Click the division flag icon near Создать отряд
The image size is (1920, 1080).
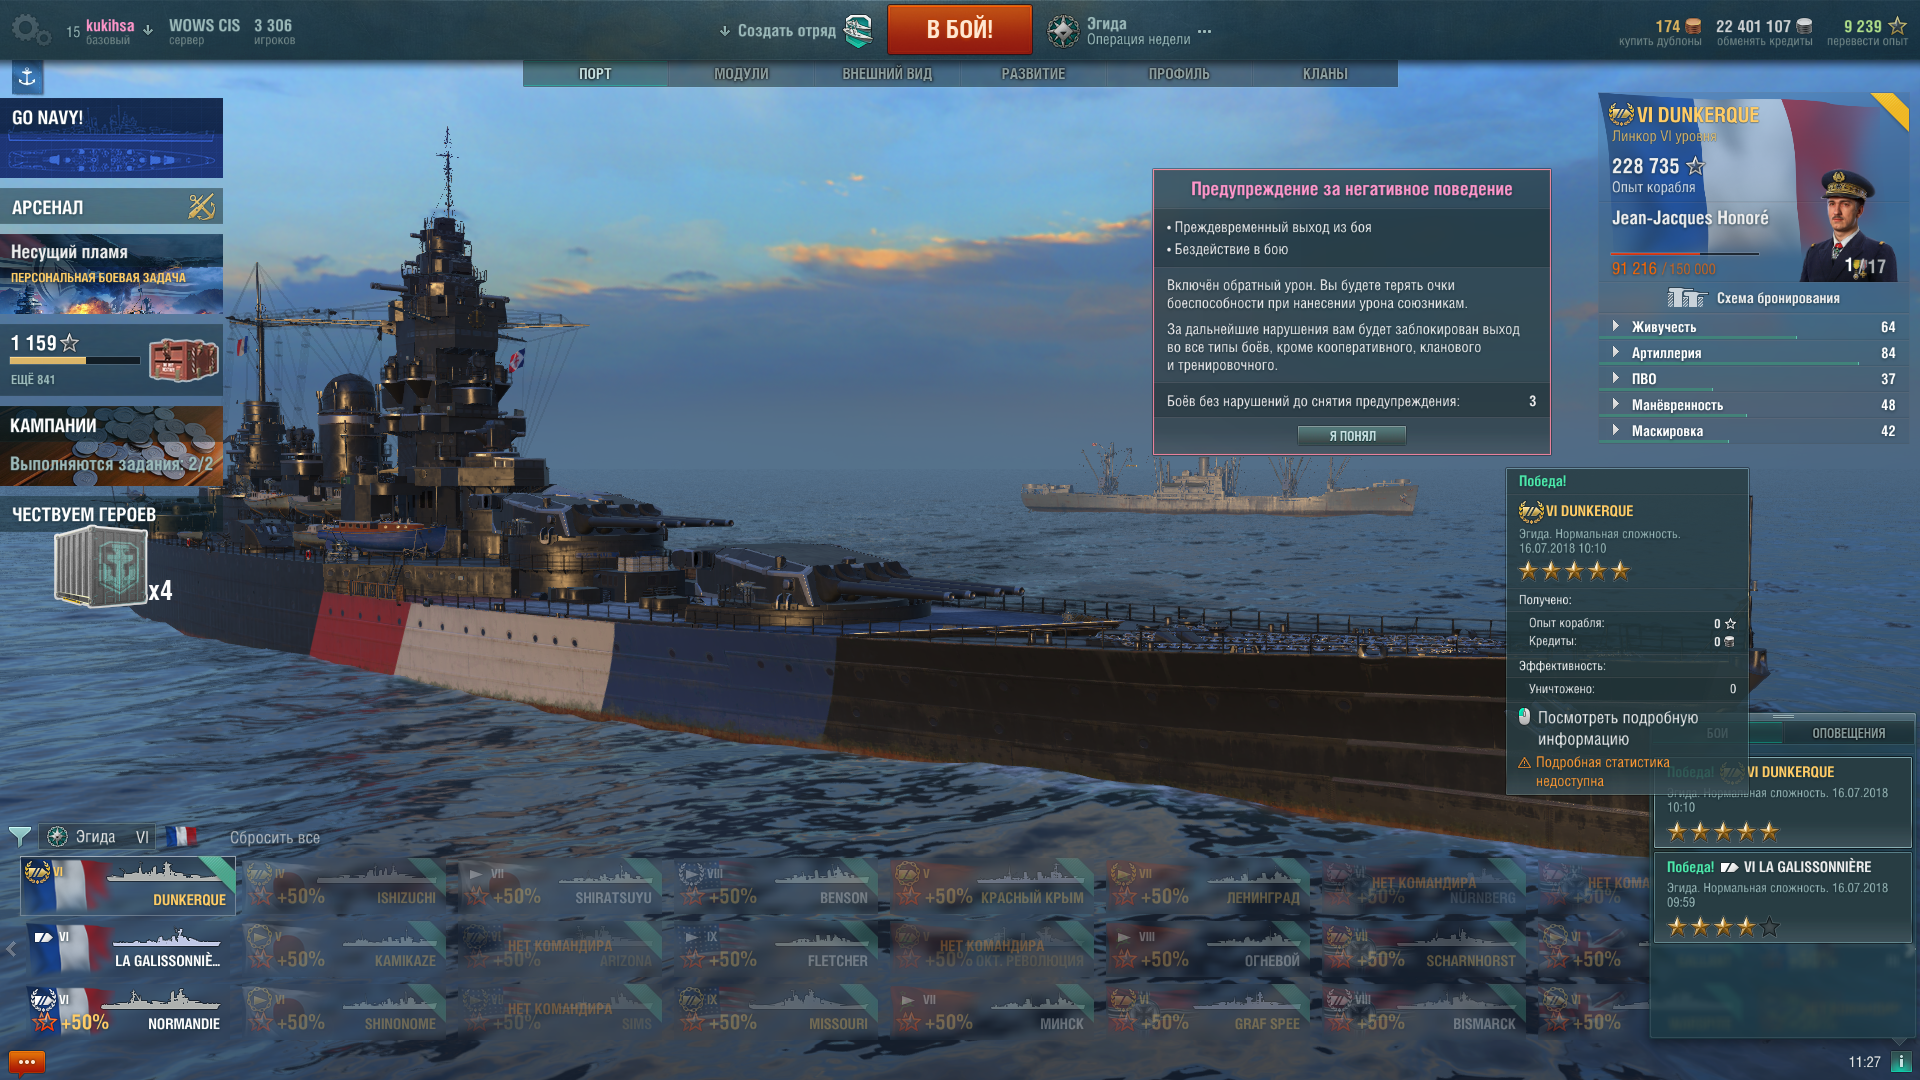point(858,31)
